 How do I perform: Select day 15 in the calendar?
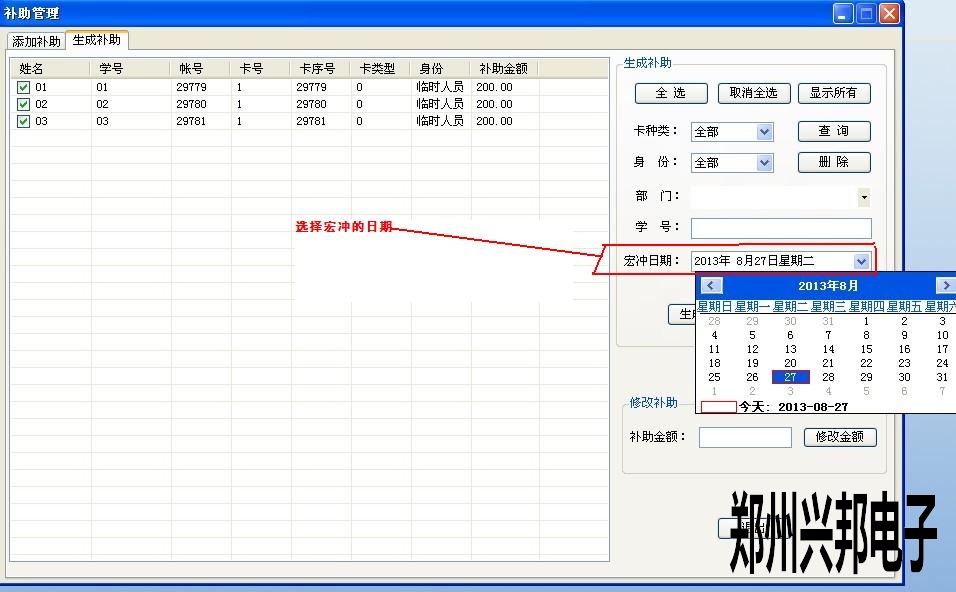coord(866,349)
